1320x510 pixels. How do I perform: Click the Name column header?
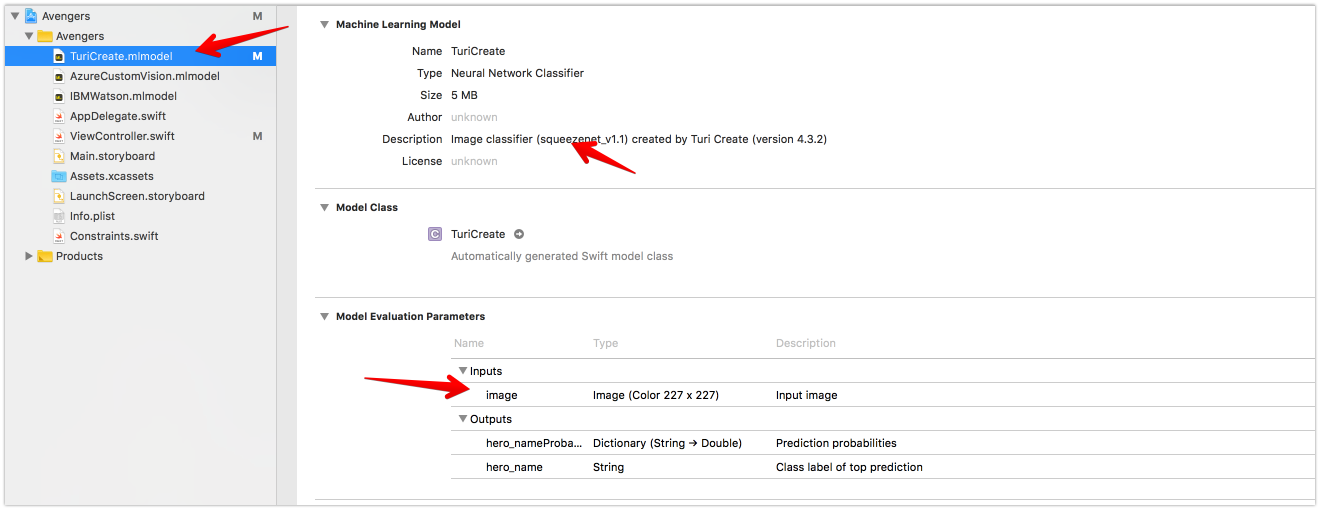(x=469, y=343)
